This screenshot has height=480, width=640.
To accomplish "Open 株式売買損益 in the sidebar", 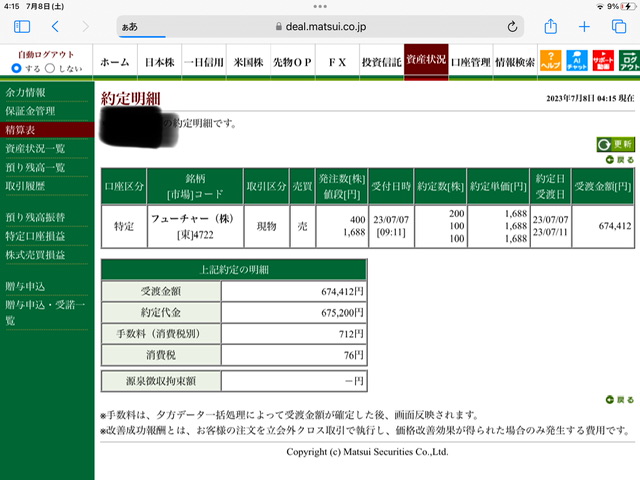I will pos(35,255).
